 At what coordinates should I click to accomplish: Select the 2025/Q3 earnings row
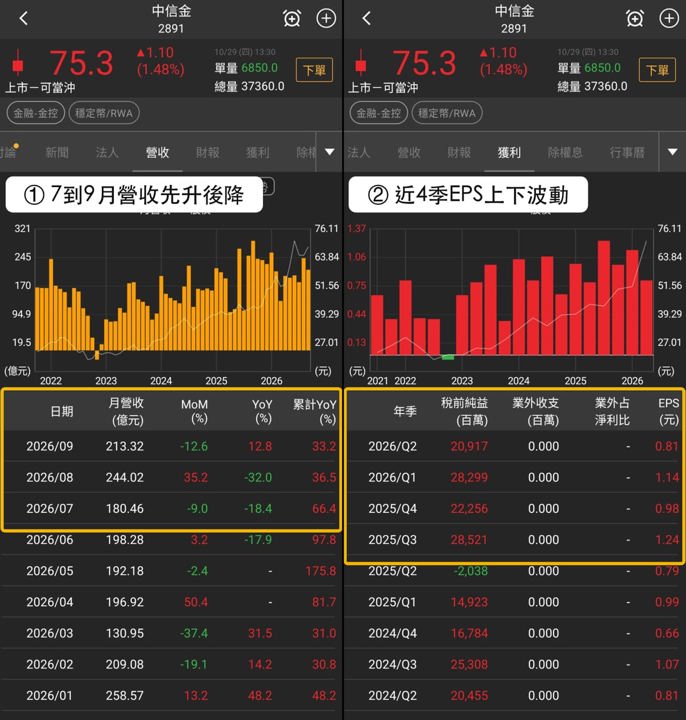515,540
